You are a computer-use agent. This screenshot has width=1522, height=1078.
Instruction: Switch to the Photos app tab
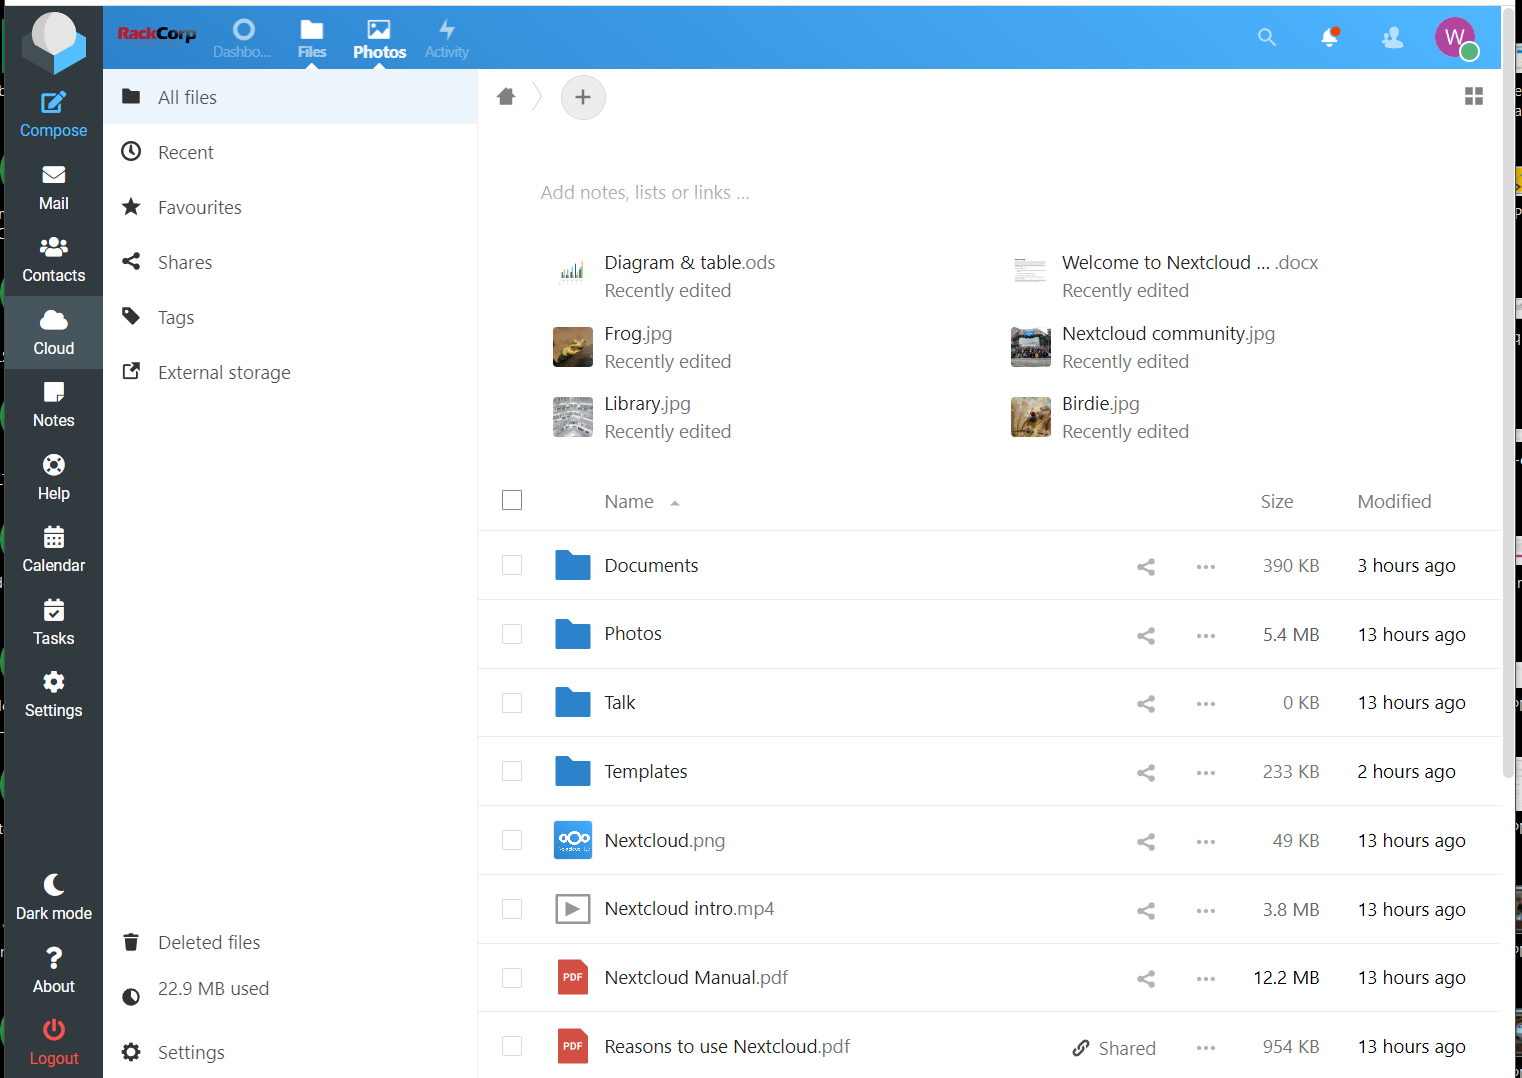[379, 38]
